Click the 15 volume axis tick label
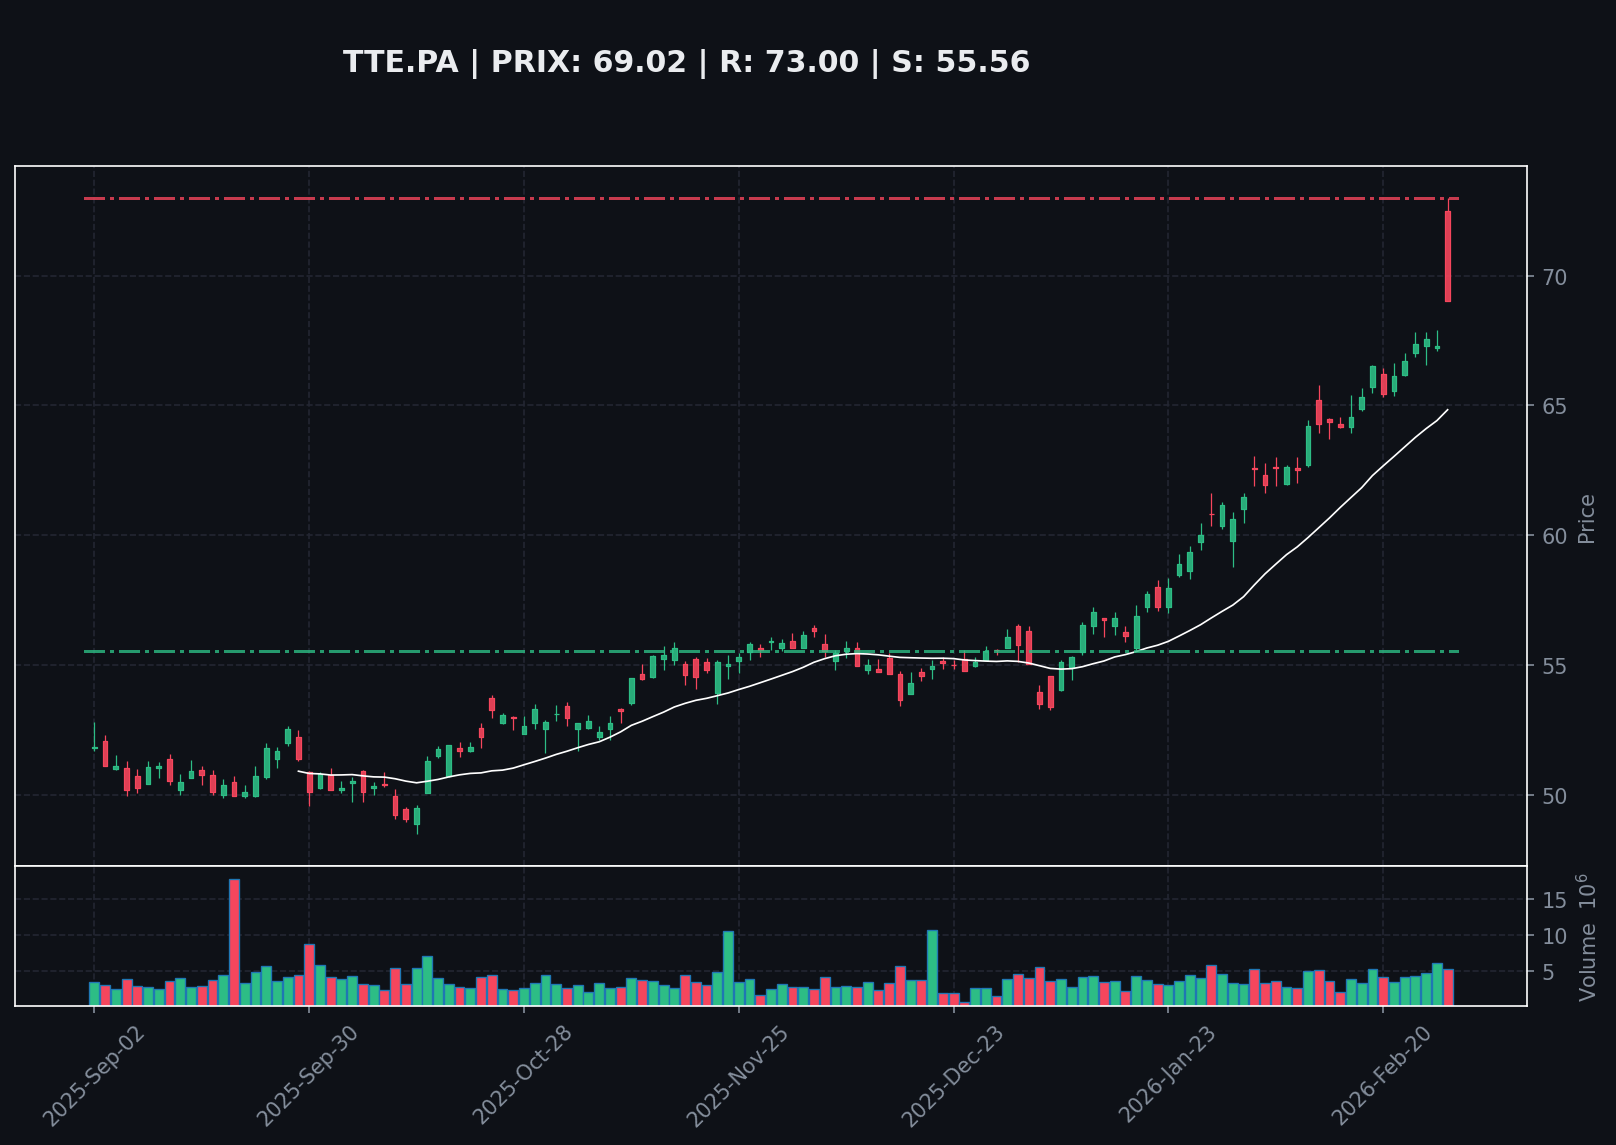This screenshot has height=1145, width=1616. coord(1553,901)
